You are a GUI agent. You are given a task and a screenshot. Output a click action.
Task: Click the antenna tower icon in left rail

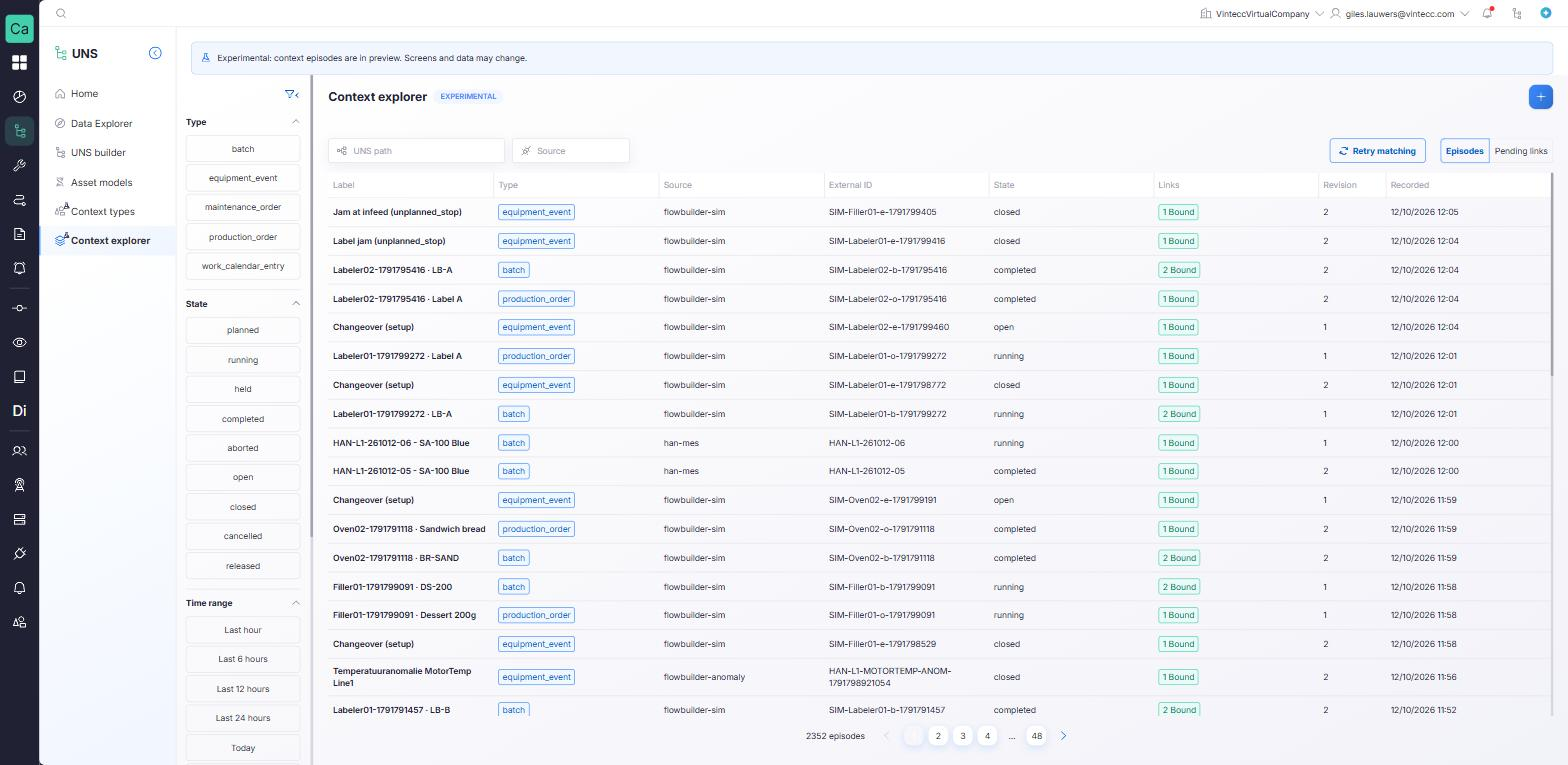19,485
